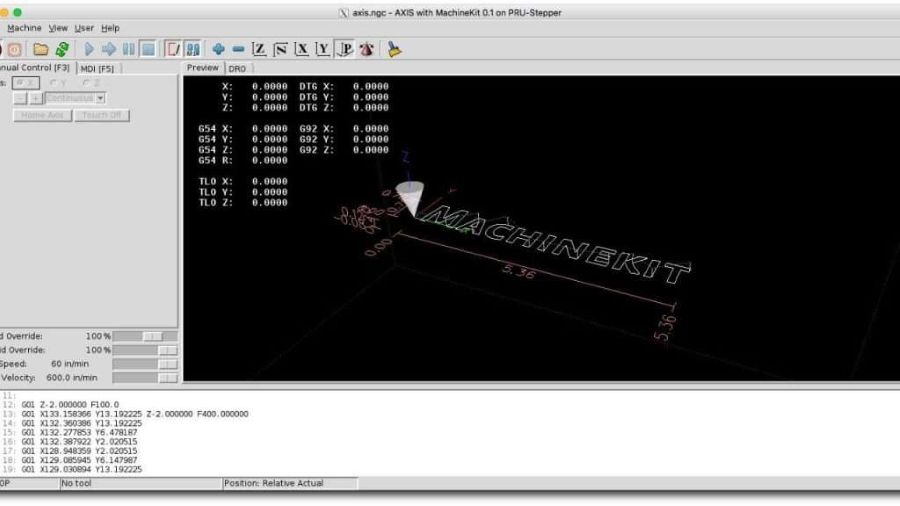Image resolution: width=900 pixels, height=506 pixels.
Task: Toggle skip lines with block delete icon
Action: (173, 50)
